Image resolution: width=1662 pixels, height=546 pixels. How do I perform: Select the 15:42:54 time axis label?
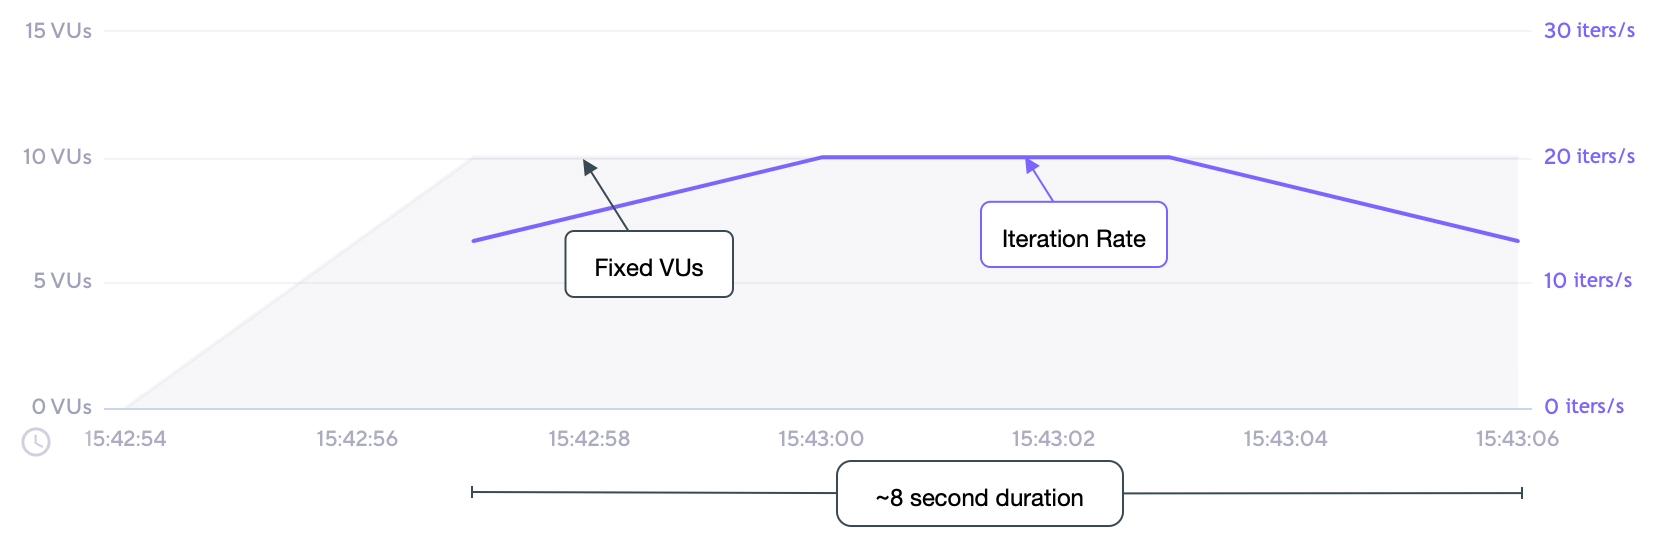pos(125,439)
